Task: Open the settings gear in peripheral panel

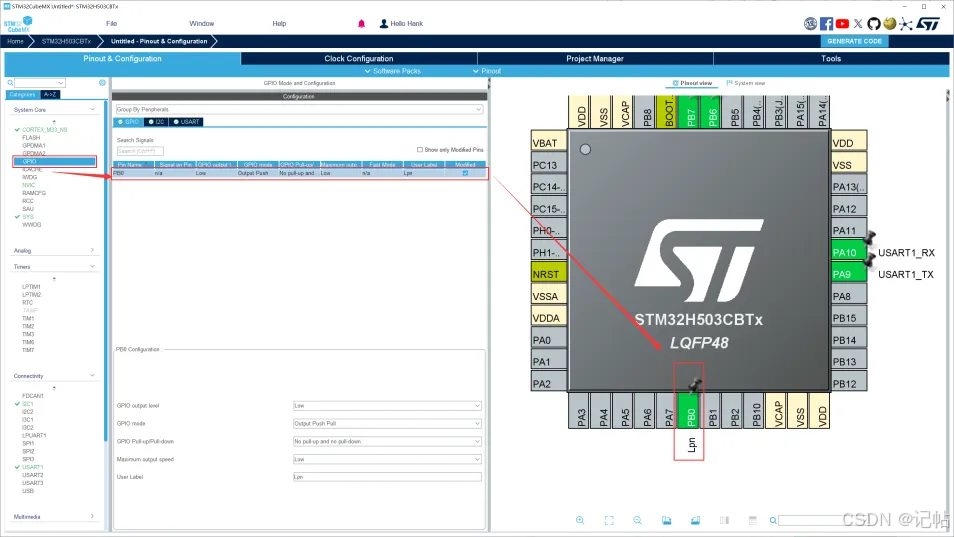Action: coord(102,82)
